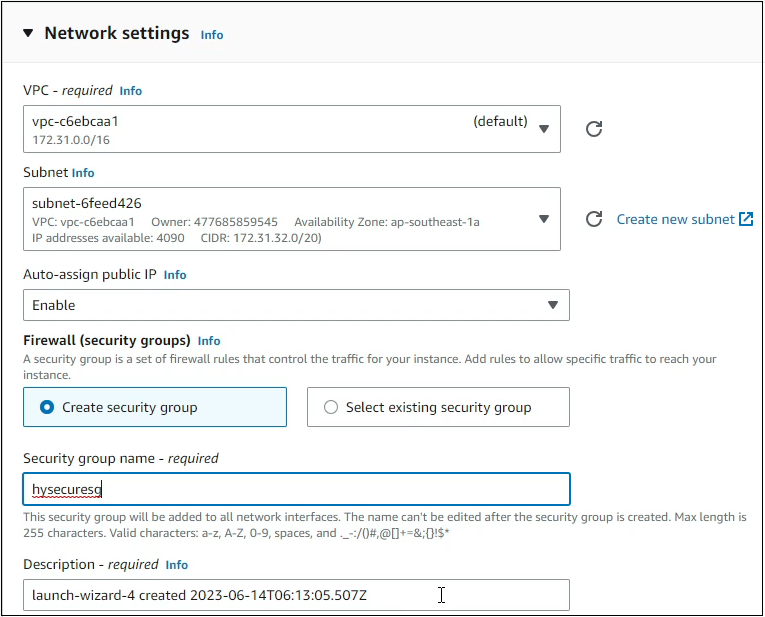Click the Info link next to Subnet
Screen dimensions: 765x617
(83, 173)
